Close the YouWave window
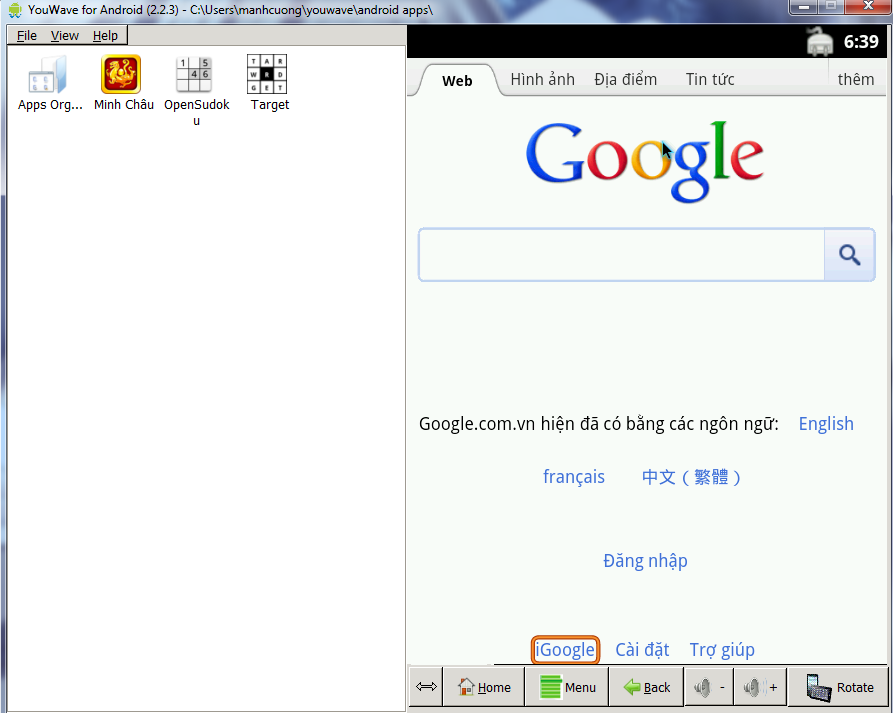The image size is (893, 713). coord(869,6)
